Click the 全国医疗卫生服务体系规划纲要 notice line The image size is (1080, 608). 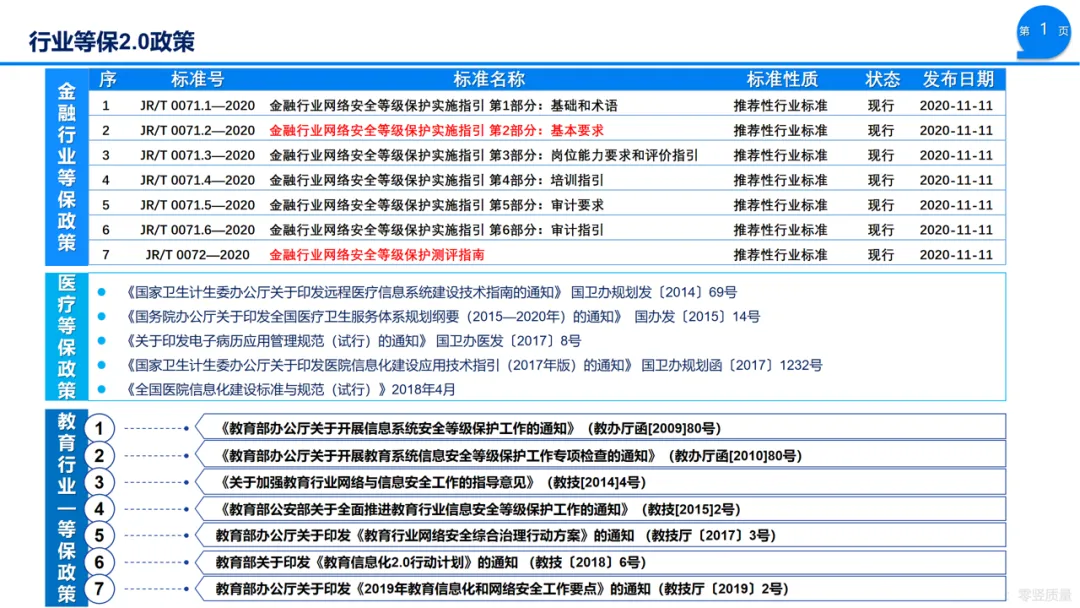[x=442, y=316]
